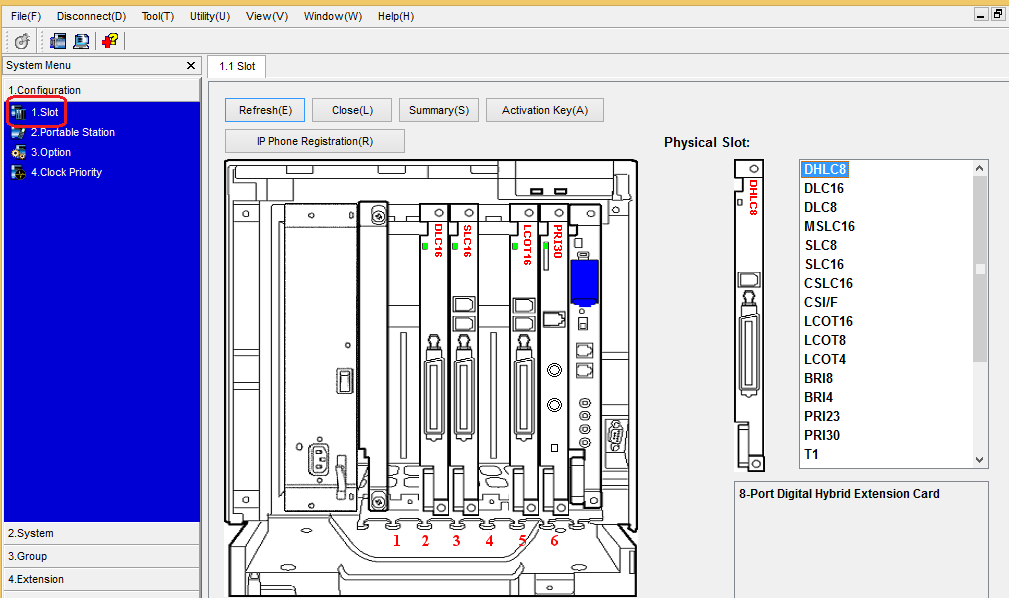Click the Slot icon in Configuration menu
Viewport: 1009px width, 598px height.
tap(19, 112)
